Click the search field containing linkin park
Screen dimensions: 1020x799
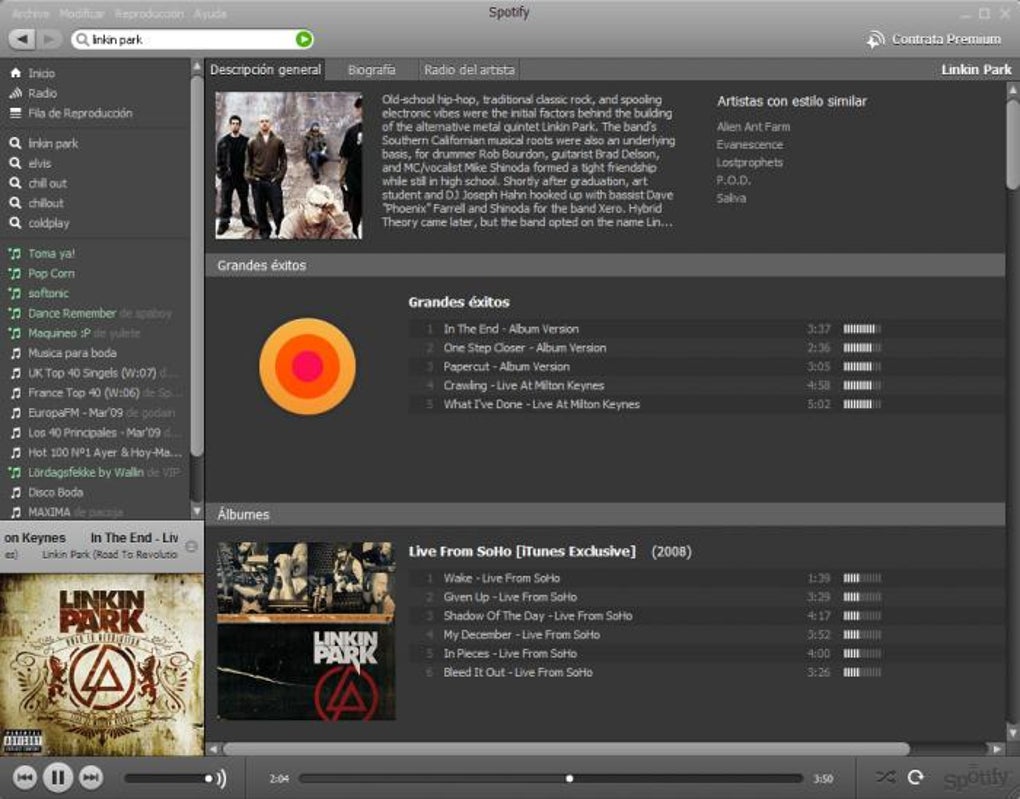point(192,40)
